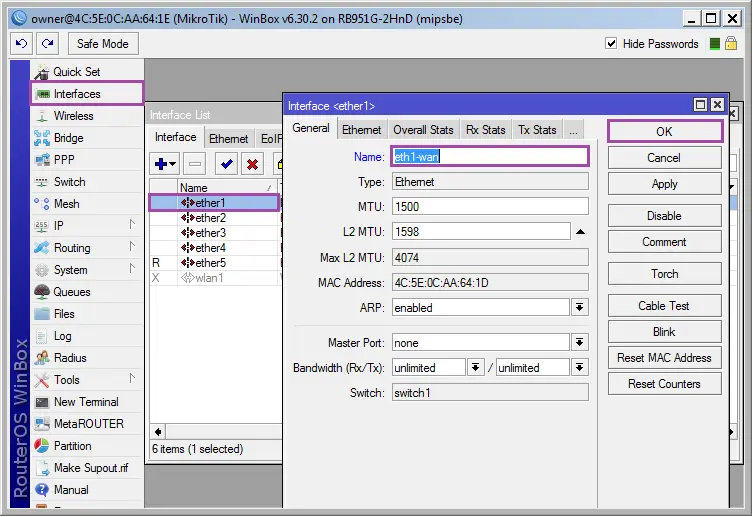
Task: Click the Name input field
Action: [x=489, y=156]
